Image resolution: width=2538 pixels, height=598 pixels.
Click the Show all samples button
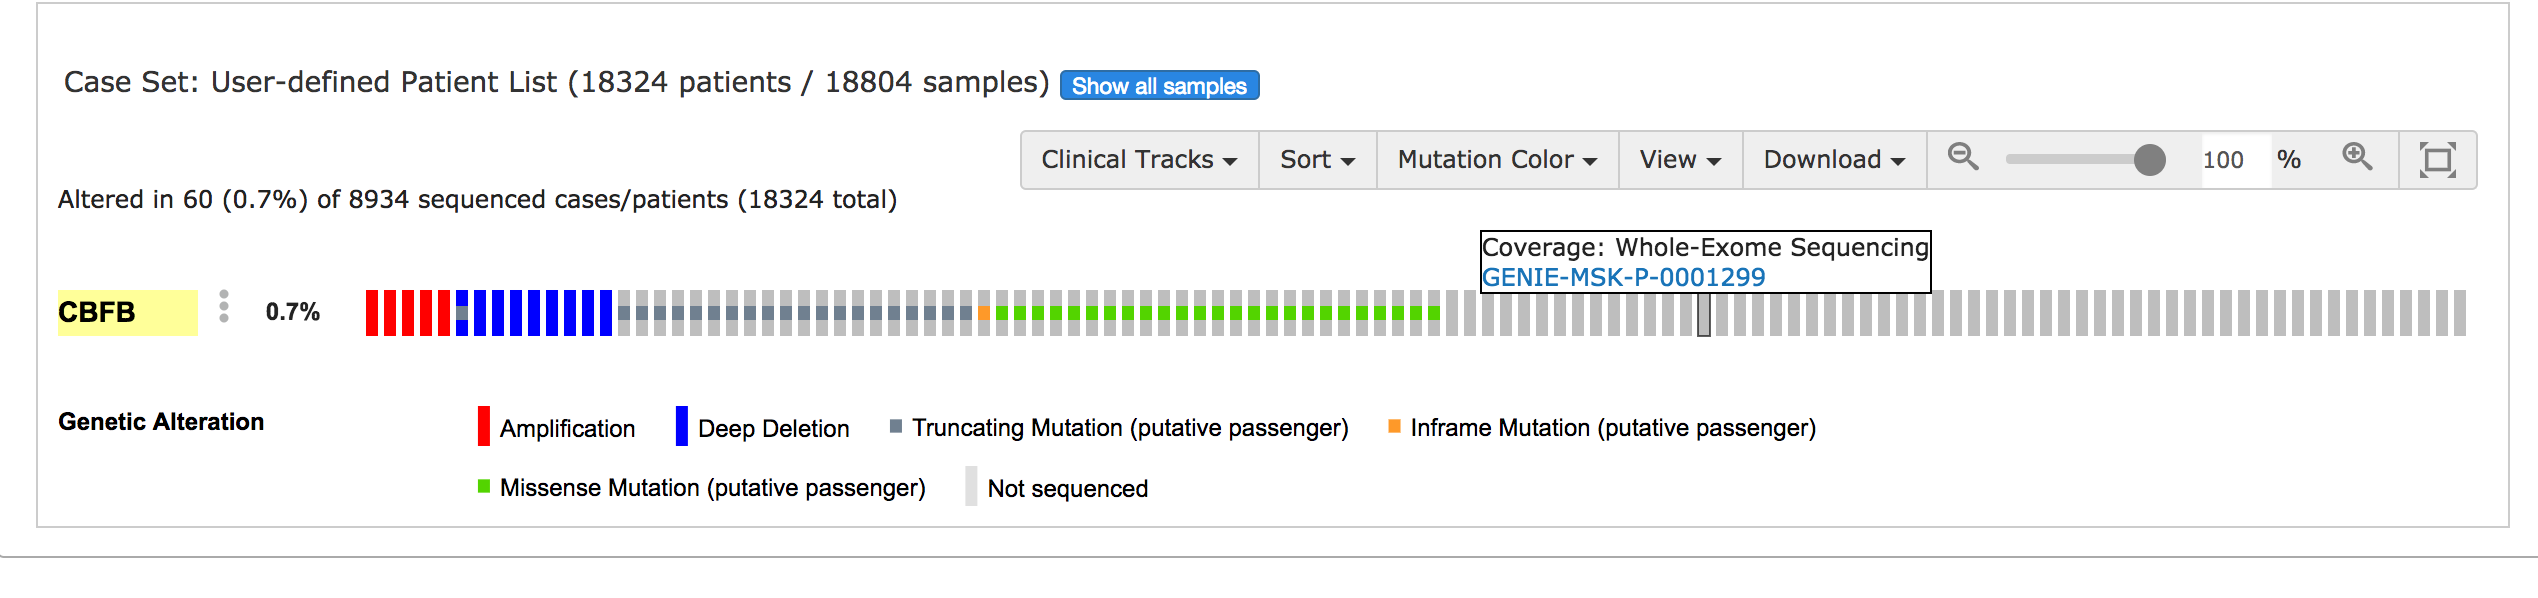(x=1159, y=86)
